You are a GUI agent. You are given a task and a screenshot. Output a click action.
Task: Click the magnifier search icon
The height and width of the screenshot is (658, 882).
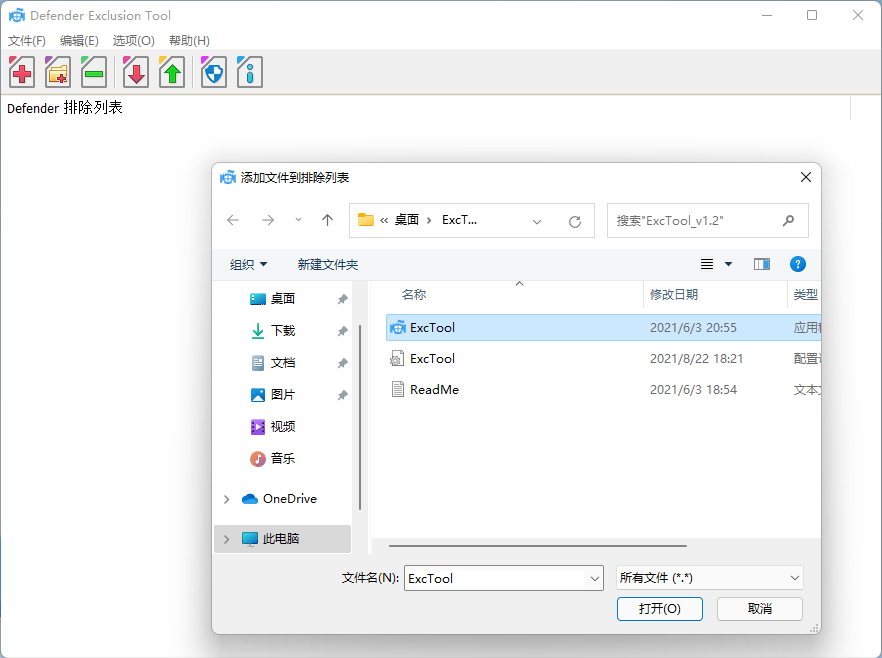[789, 220]
